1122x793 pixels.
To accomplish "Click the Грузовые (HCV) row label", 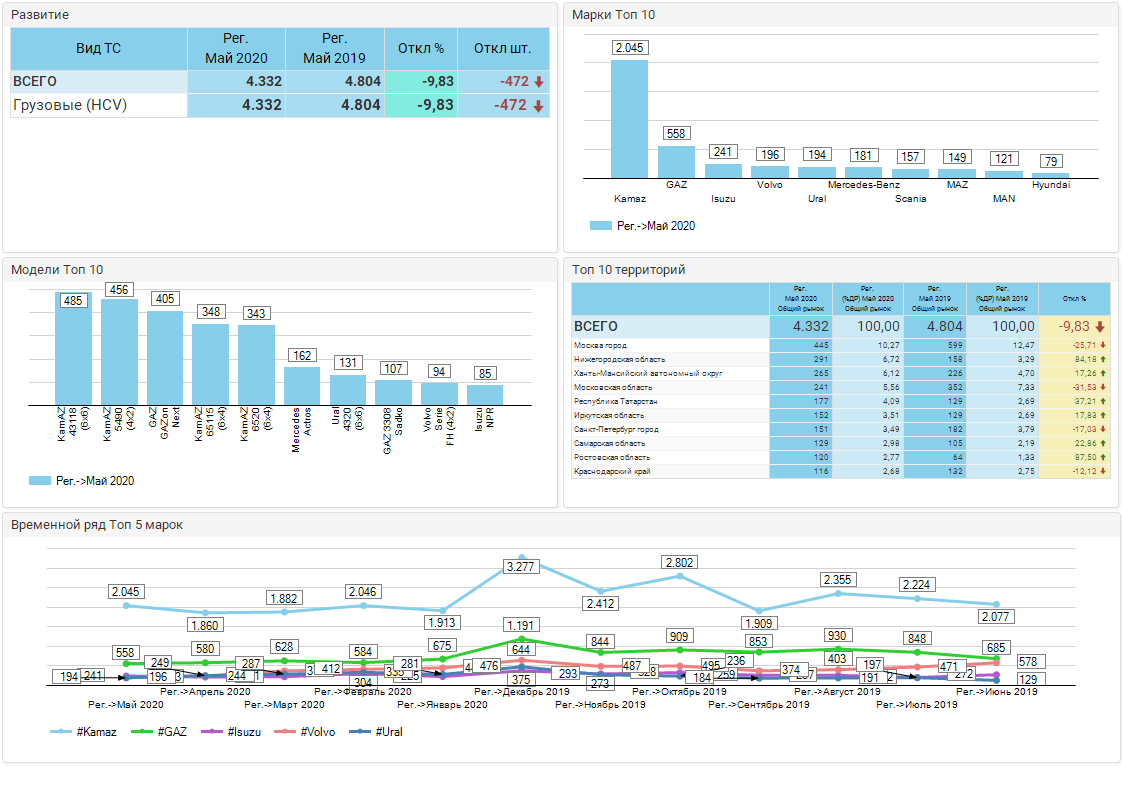I will click(70, 105).
